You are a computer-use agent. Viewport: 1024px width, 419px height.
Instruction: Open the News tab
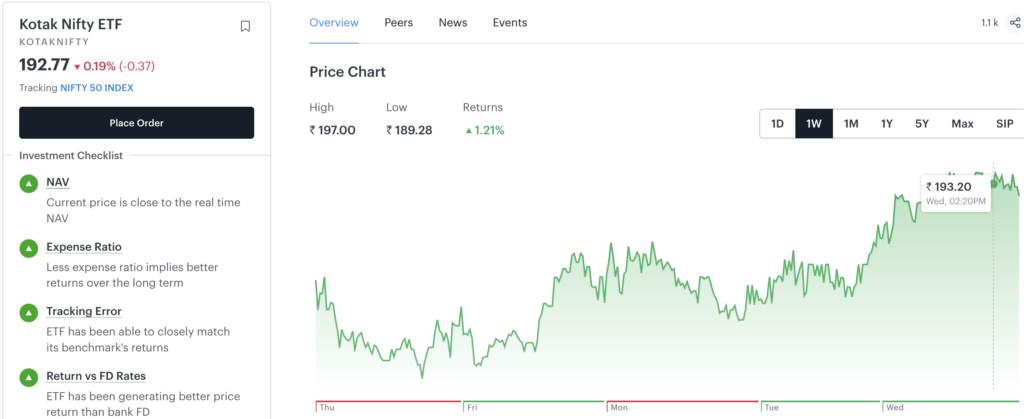coord(453,23)
